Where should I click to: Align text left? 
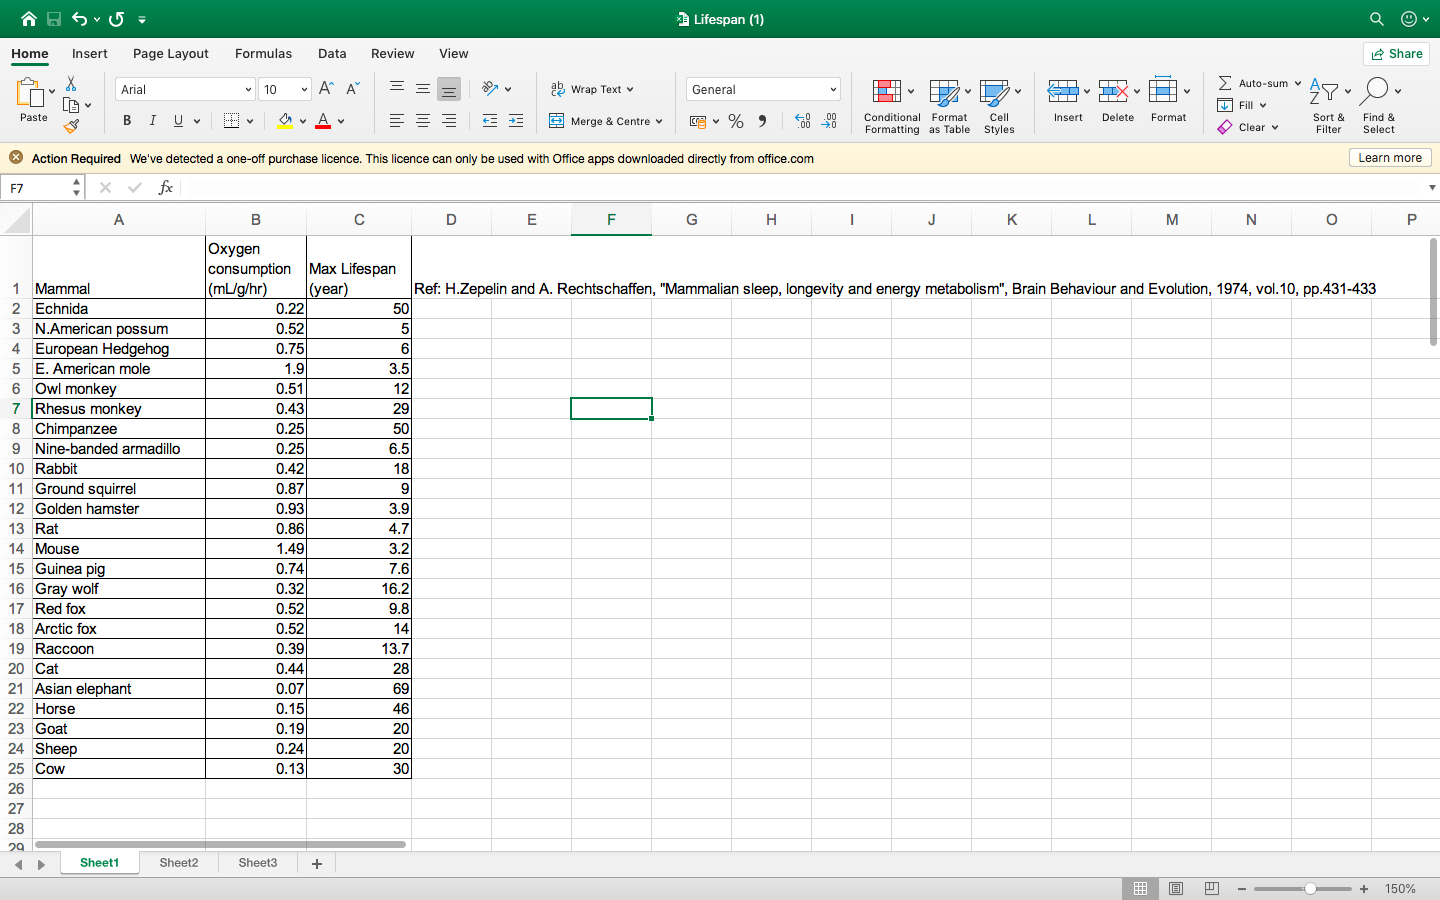click(397, 121)
